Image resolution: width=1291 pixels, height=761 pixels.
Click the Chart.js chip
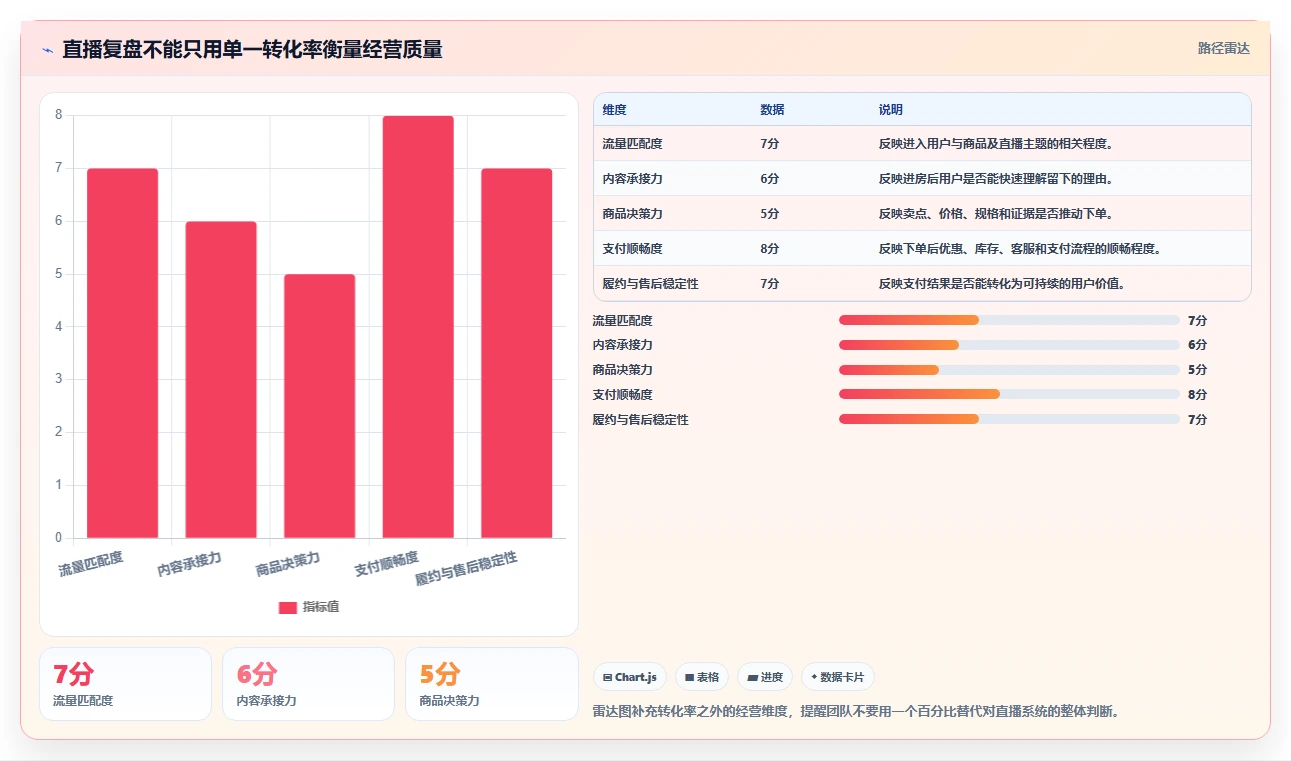630,677
